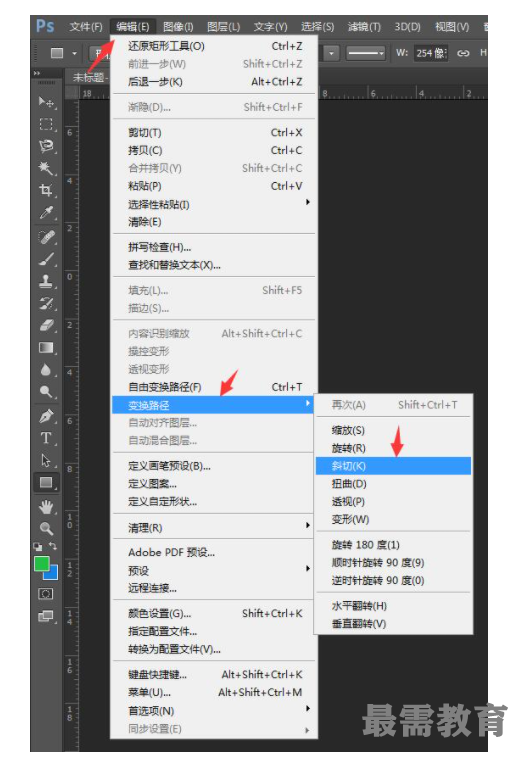
Task: Click 自由变换路径(F) menu entry
Action: [x=214, y=387]
